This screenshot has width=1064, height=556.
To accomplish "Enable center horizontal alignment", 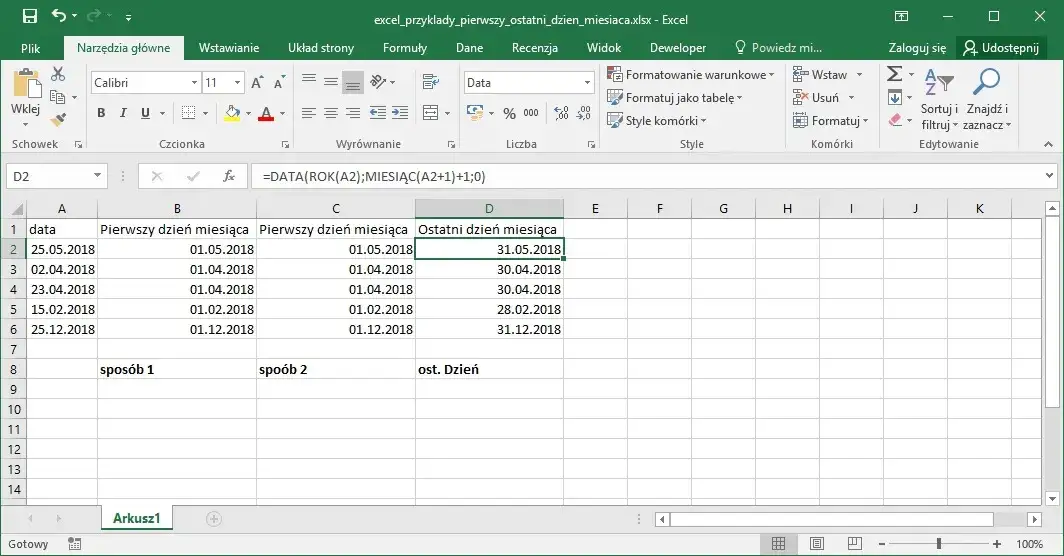I will [x=329, y=113].
